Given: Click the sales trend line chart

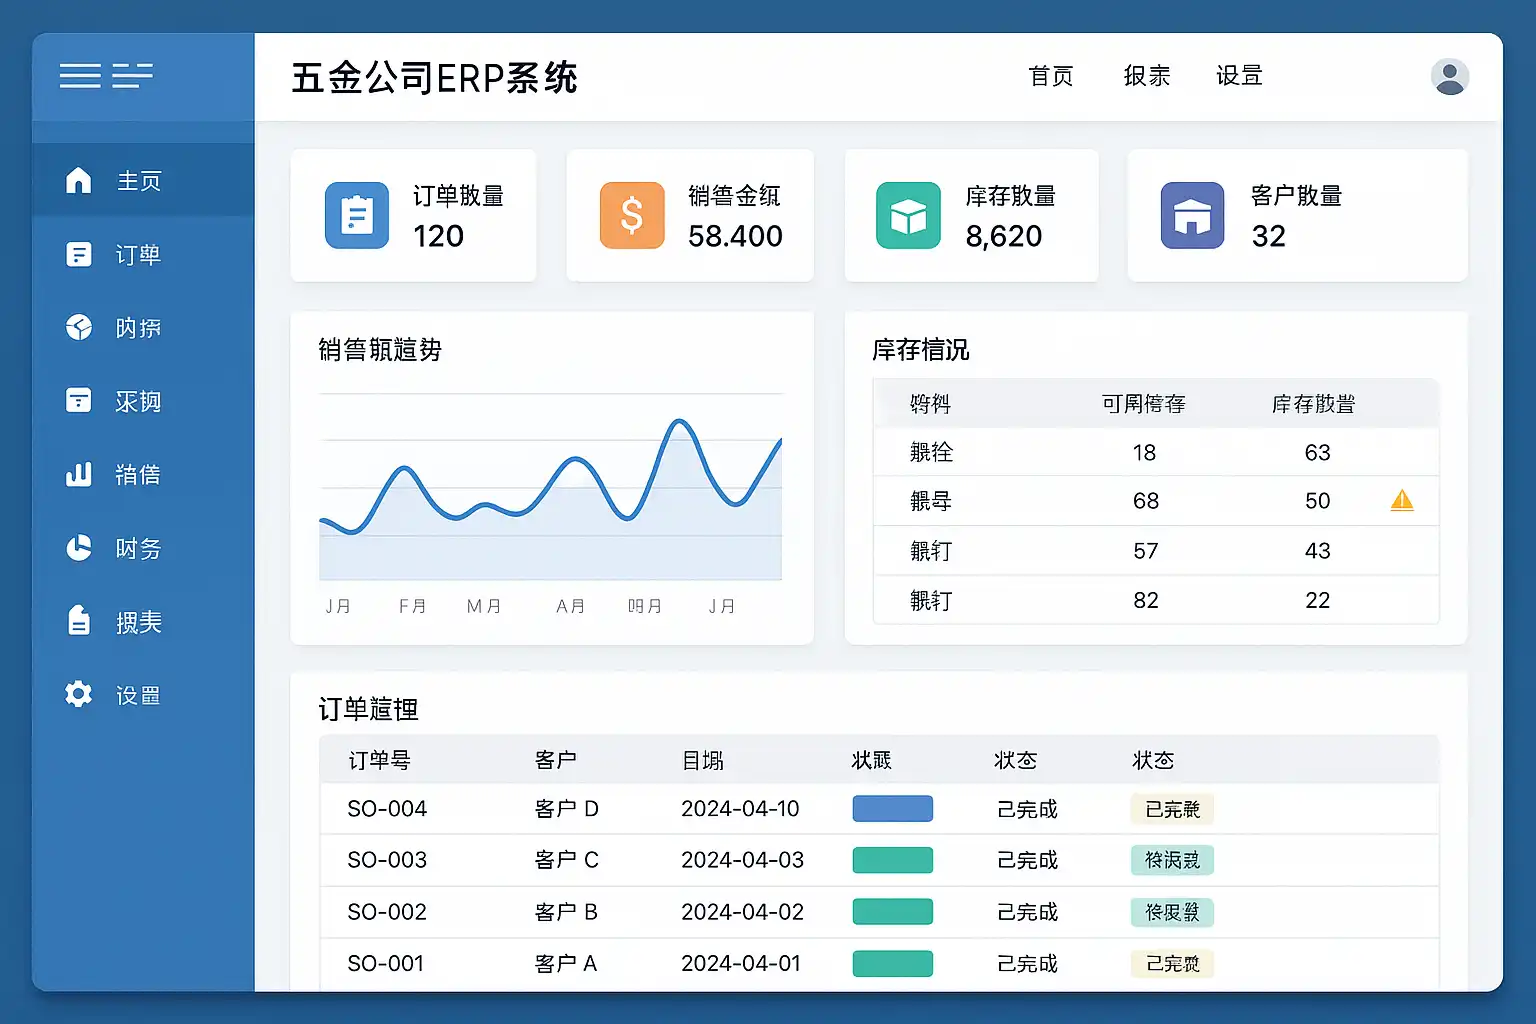Looking at the screenshot, I should pyautogui.click(x=550, y=490).
